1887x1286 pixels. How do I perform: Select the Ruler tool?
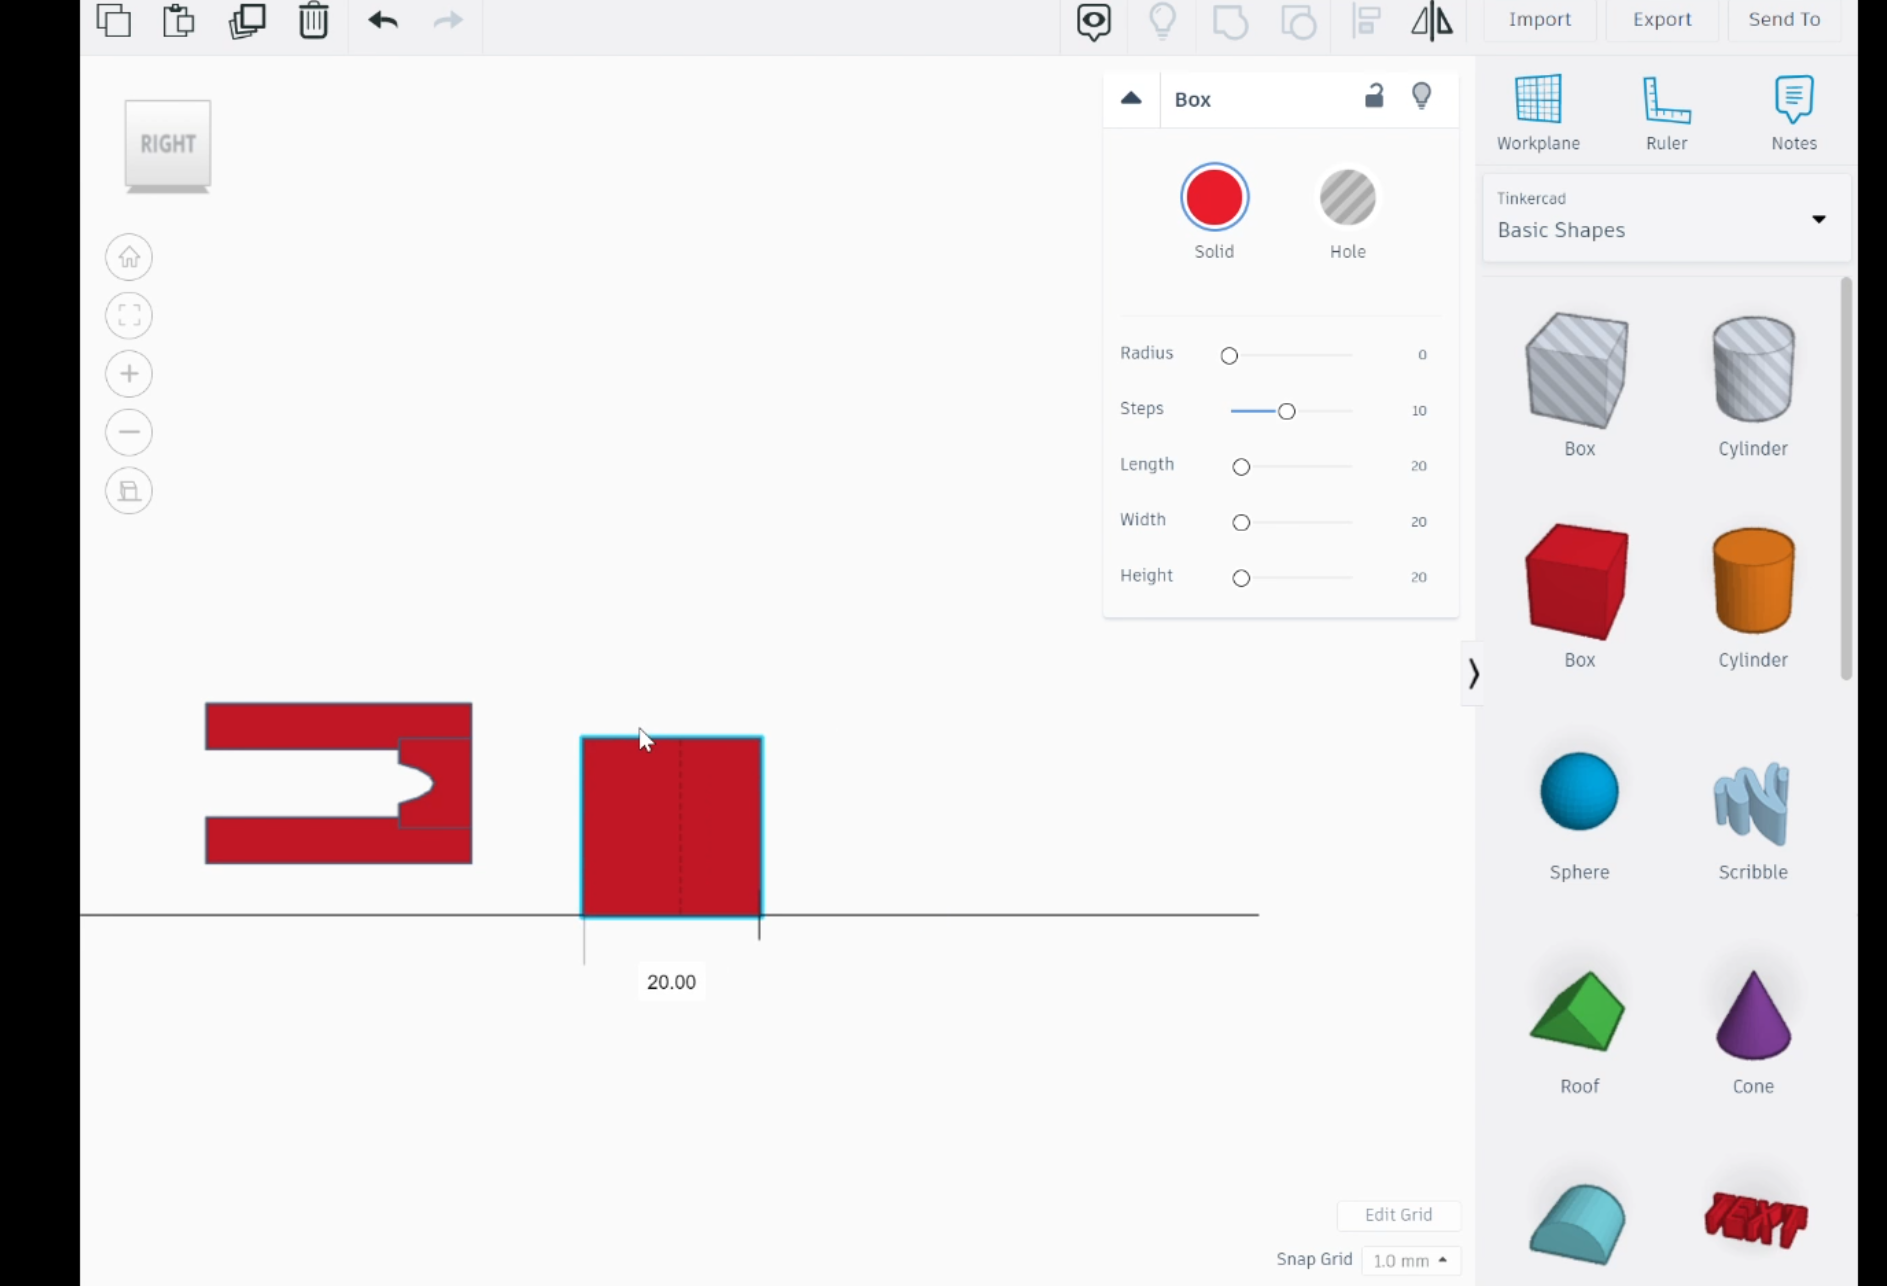coord(1665,110)
